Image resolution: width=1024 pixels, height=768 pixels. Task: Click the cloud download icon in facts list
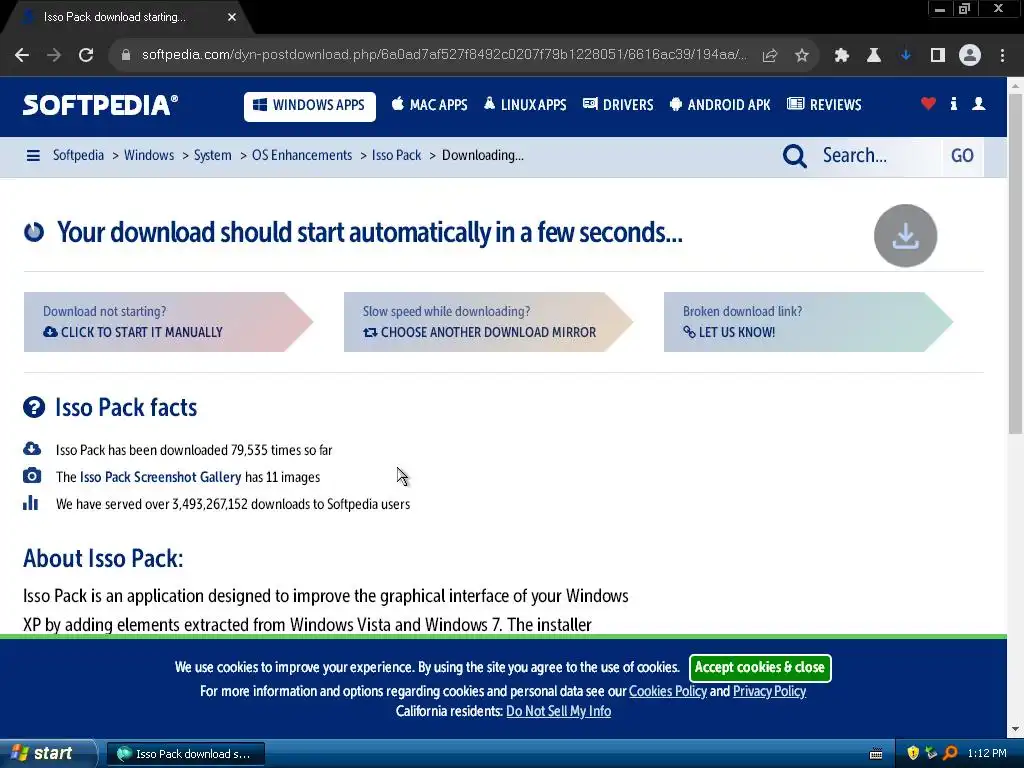[31, 449]
